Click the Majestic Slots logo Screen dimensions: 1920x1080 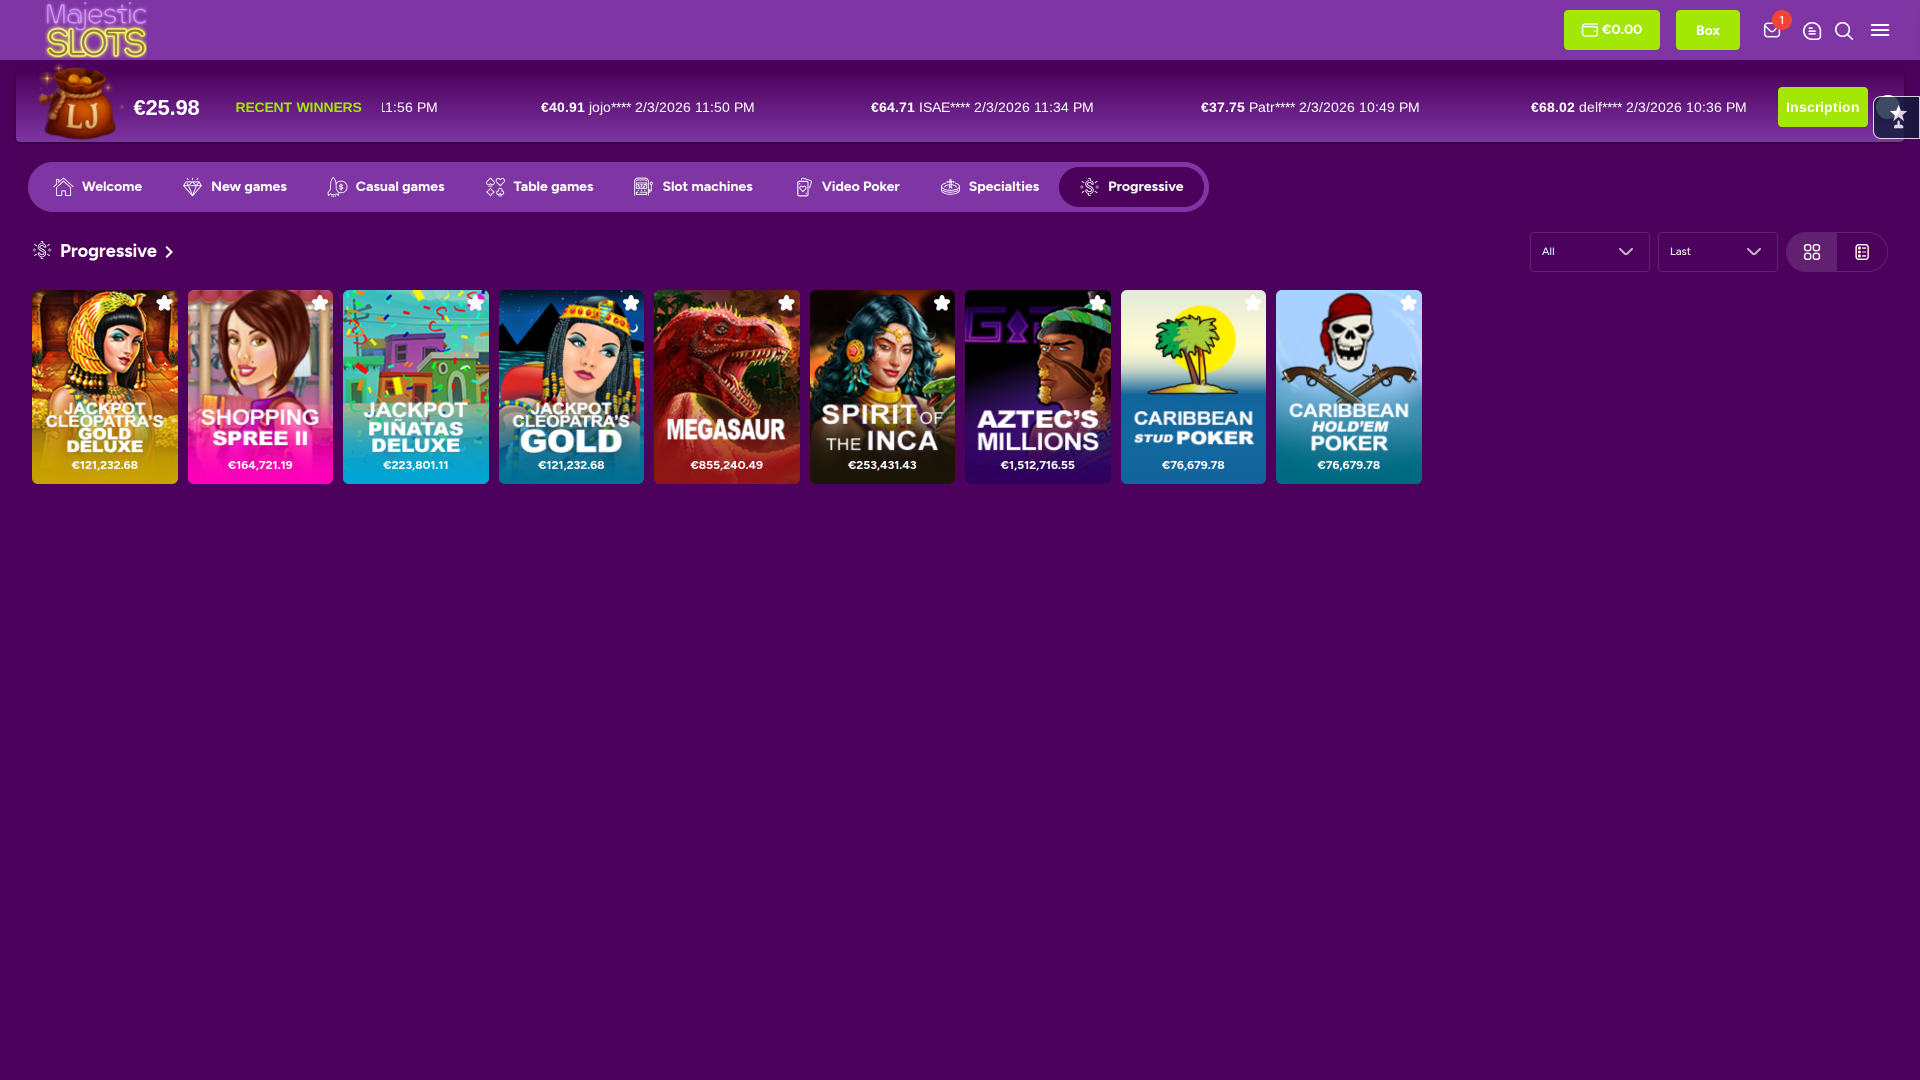(96, 29)
